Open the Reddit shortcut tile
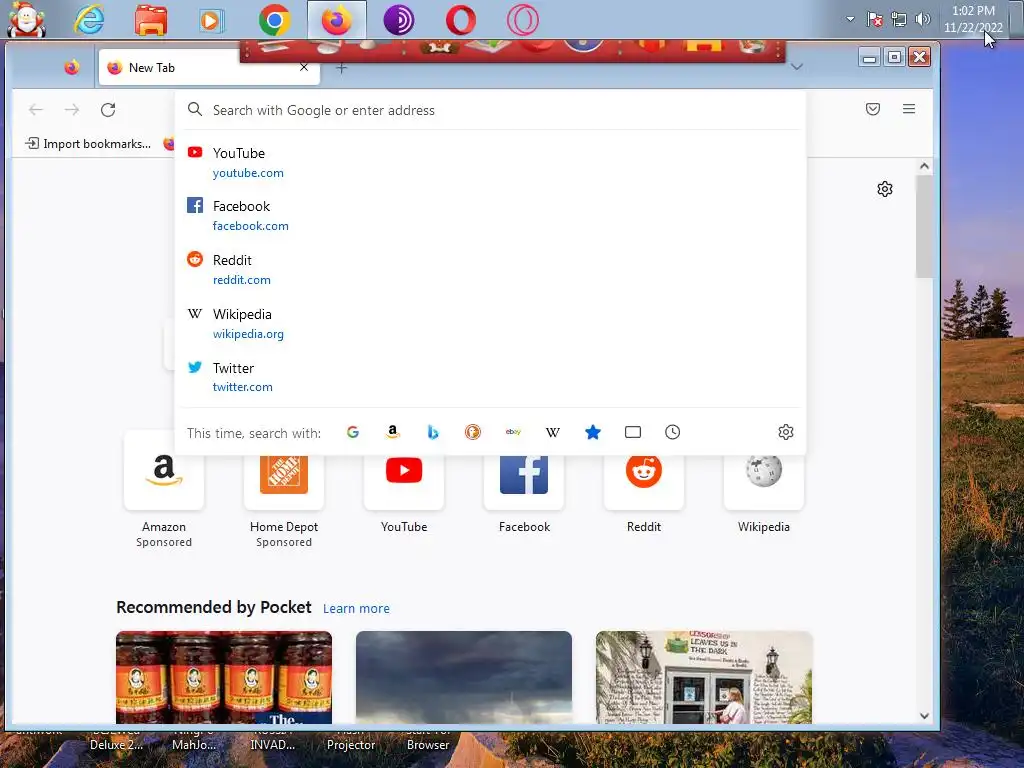The width and height of the screenshot is (1024, 768). tap(644, 483)
